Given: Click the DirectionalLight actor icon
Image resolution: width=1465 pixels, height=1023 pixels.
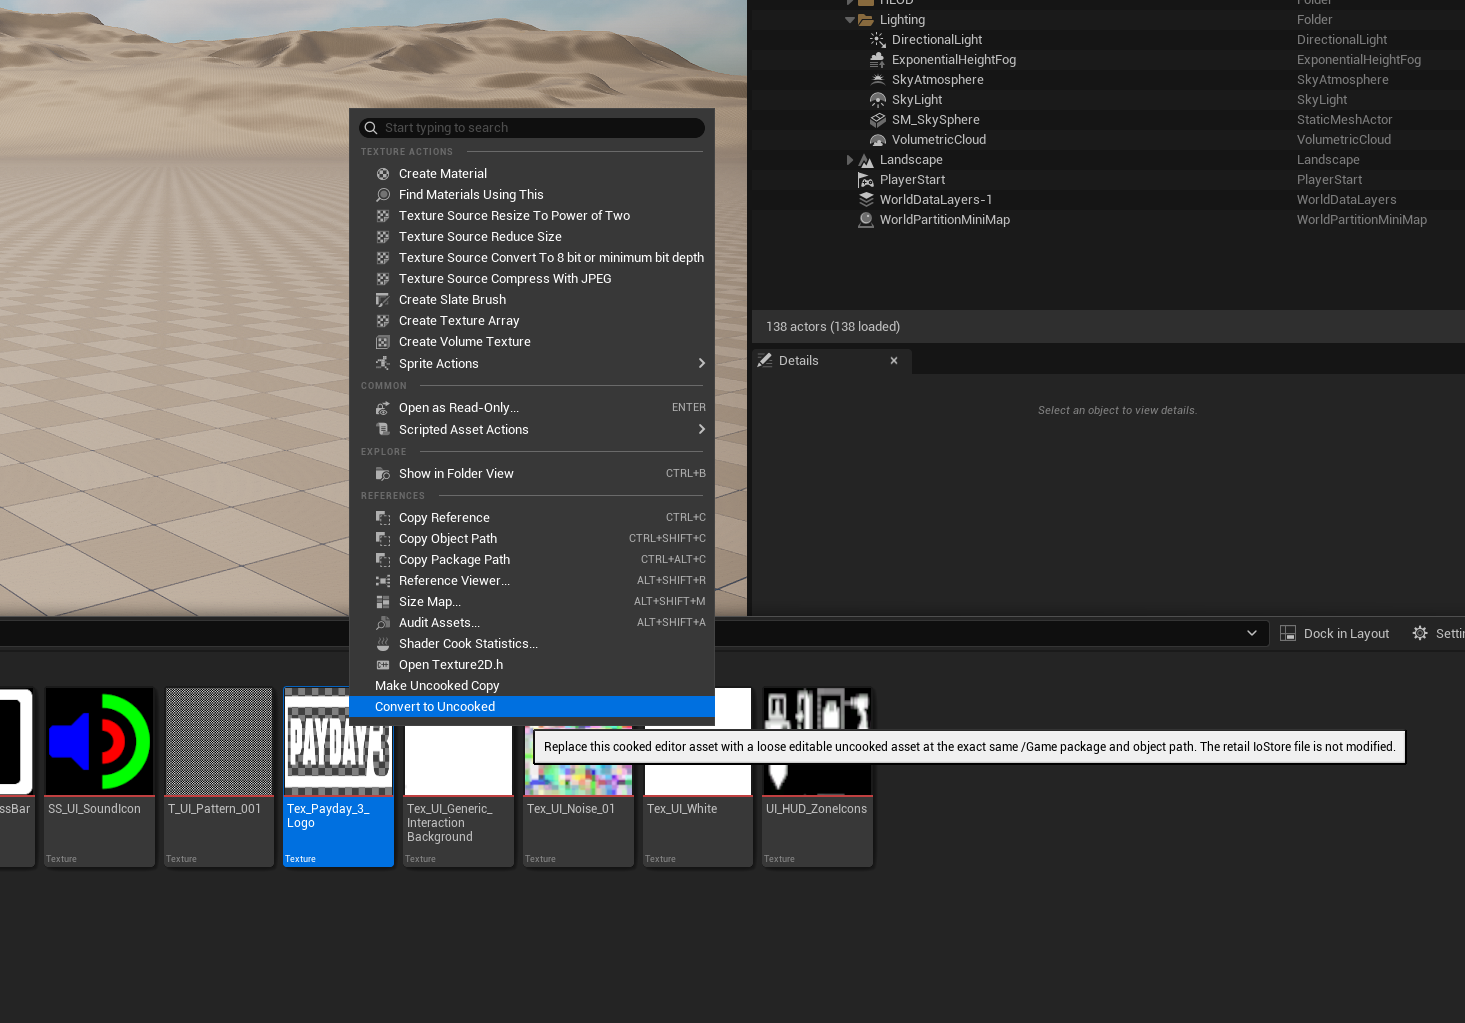Looking at the screenshot, I should pos(877,40).
